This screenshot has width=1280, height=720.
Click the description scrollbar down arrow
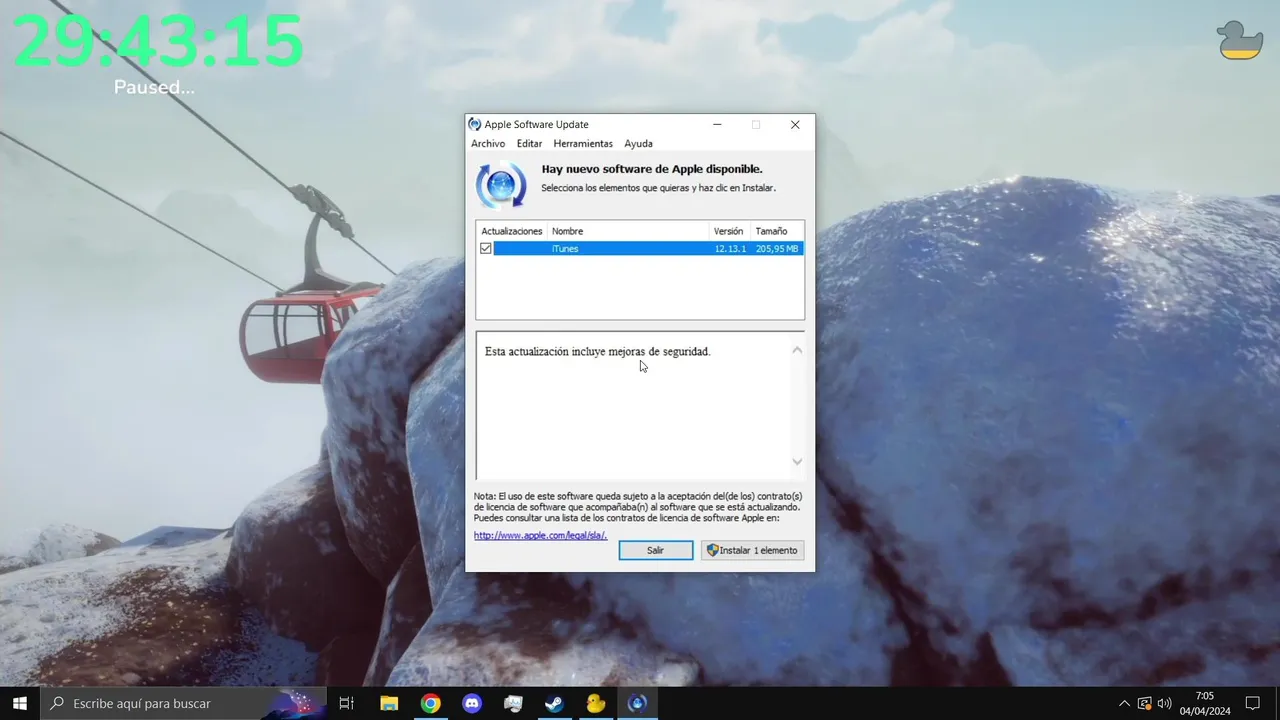[x=797, y=461]
